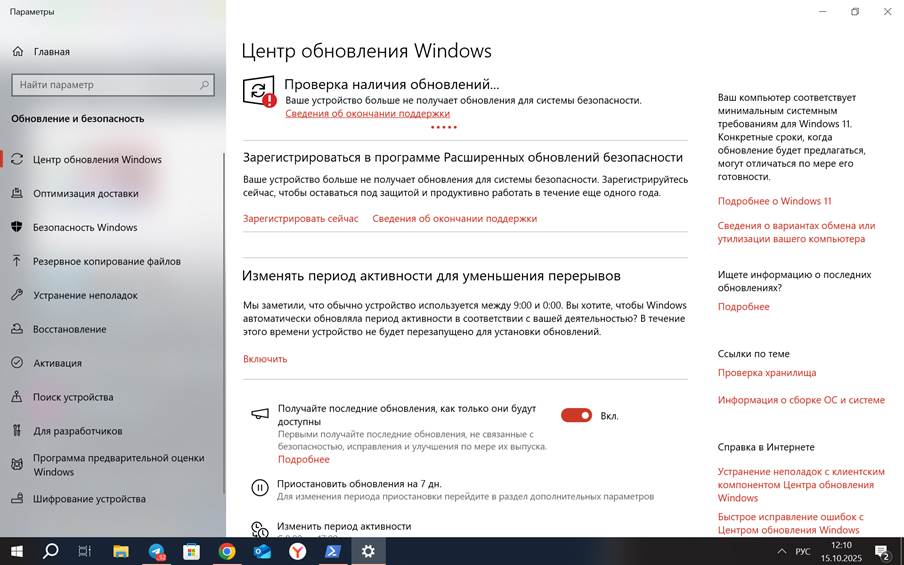
Task: Open Изменить период активности option
Action: [x=343, y=526]
